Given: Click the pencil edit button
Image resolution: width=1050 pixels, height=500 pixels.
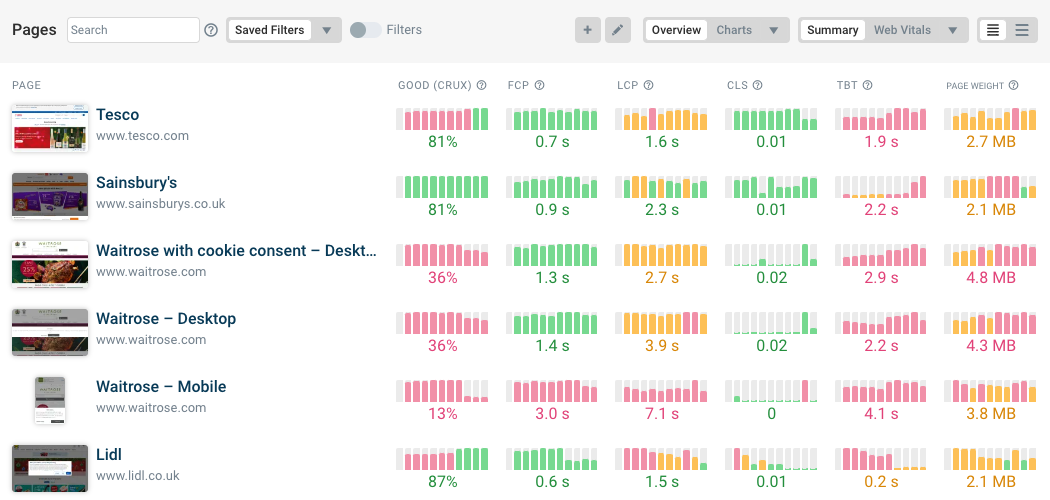Looking at the screenshot, I should tap(618, 30).
